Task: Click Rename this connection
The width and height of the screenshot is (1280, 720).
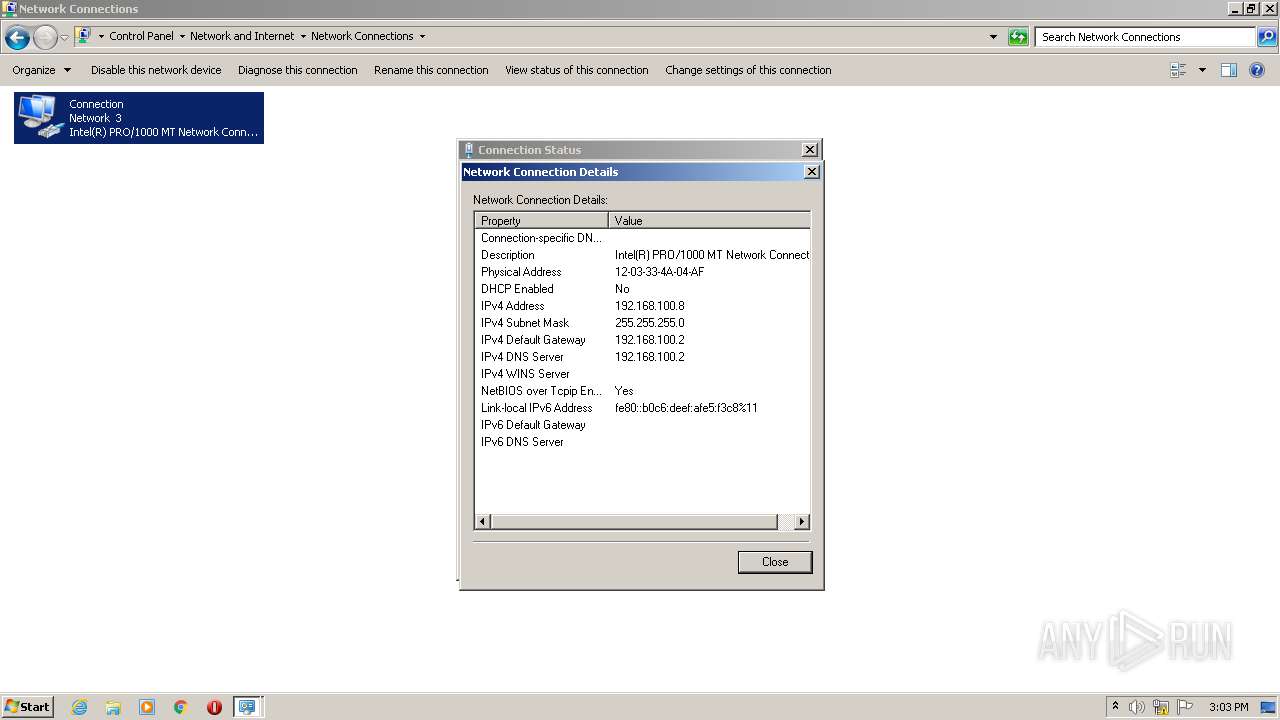Action: point(431,70)
